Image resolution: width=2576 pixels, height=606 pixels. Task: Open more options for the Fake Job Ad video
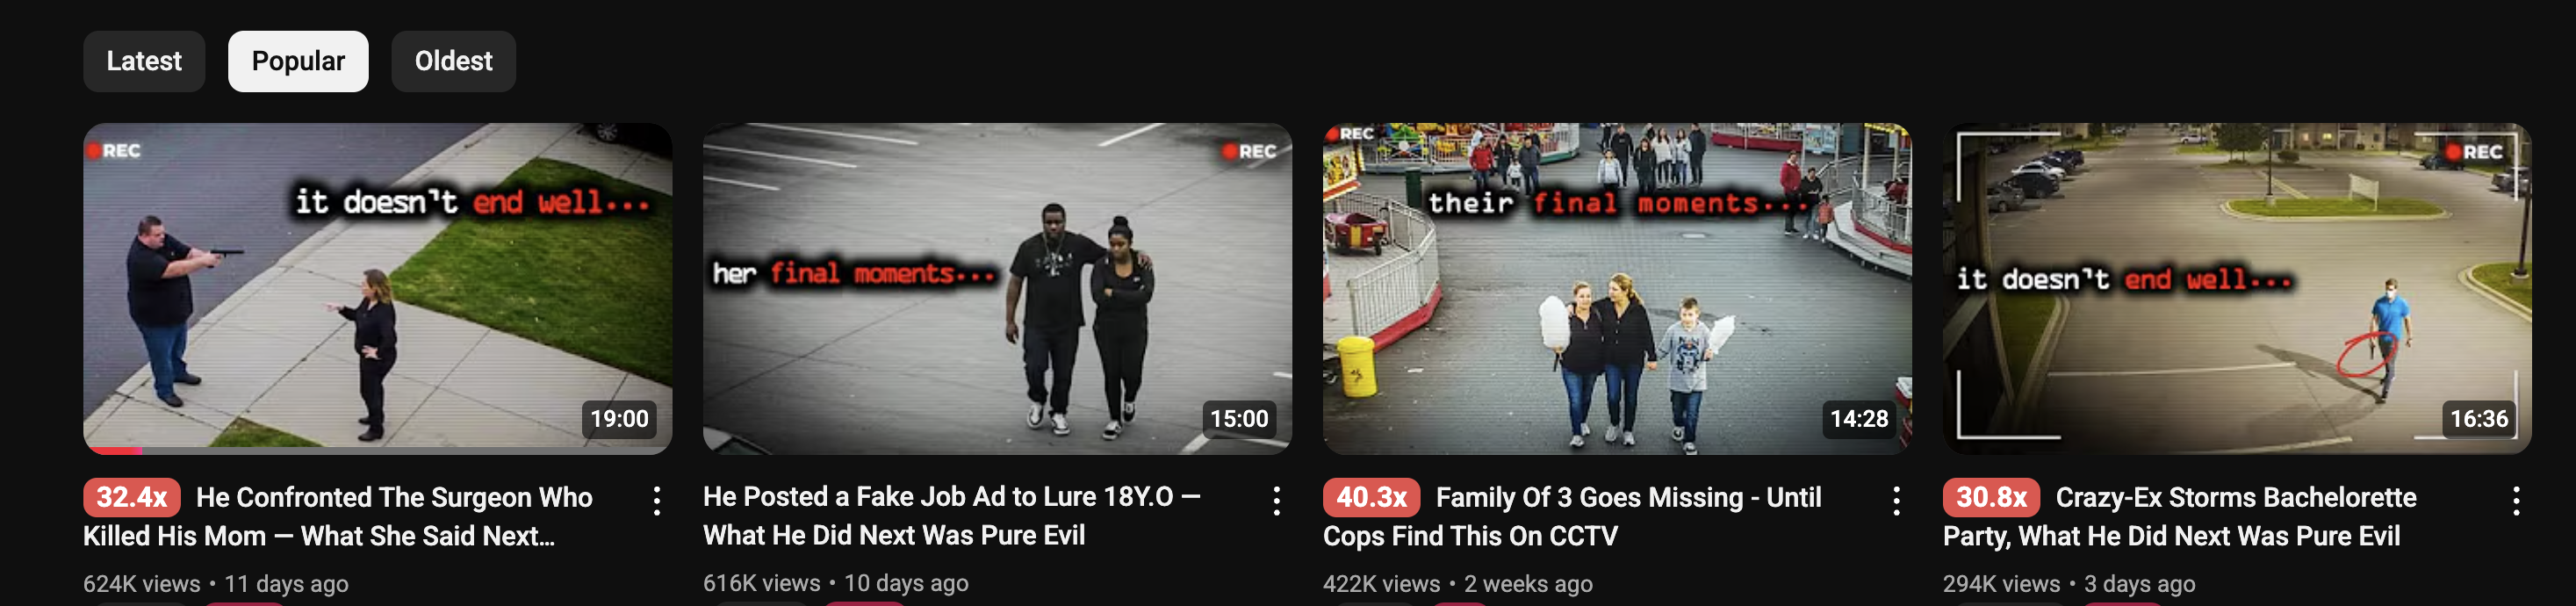pyautogui.click(x=1277, y=501)
